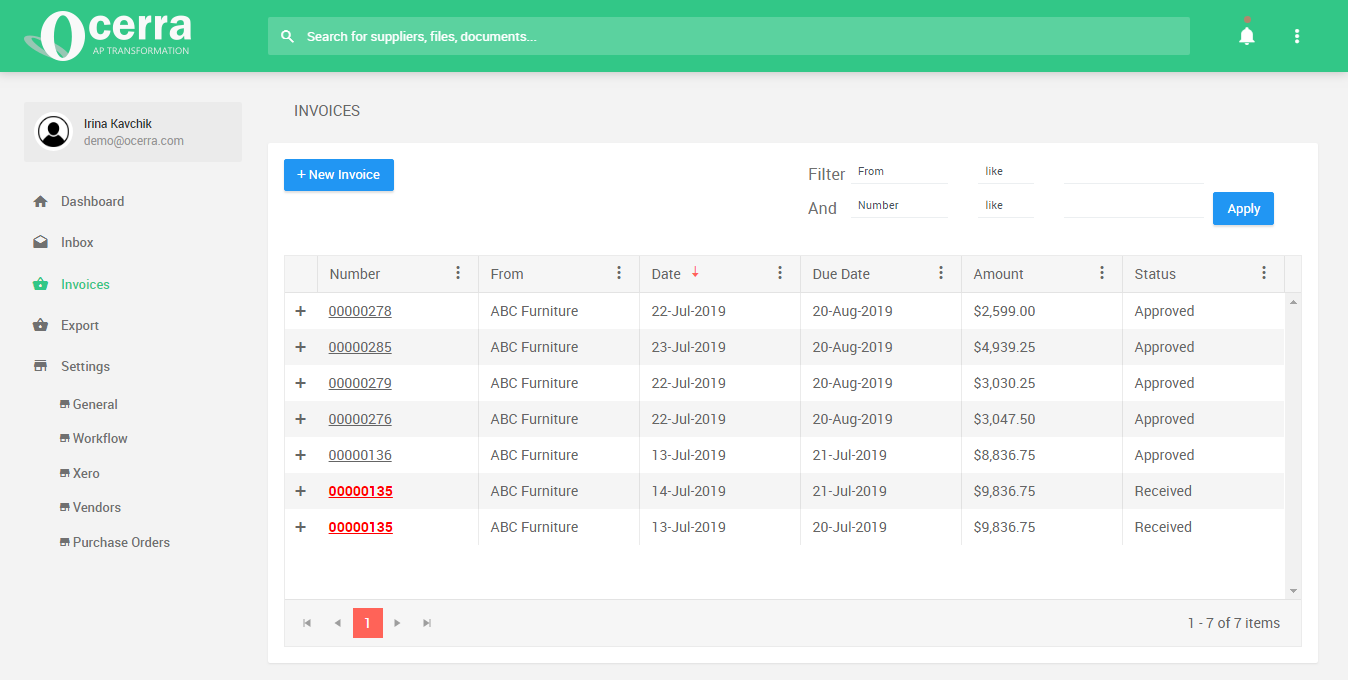Click table scrollbar down arrow

(1293, 591)
